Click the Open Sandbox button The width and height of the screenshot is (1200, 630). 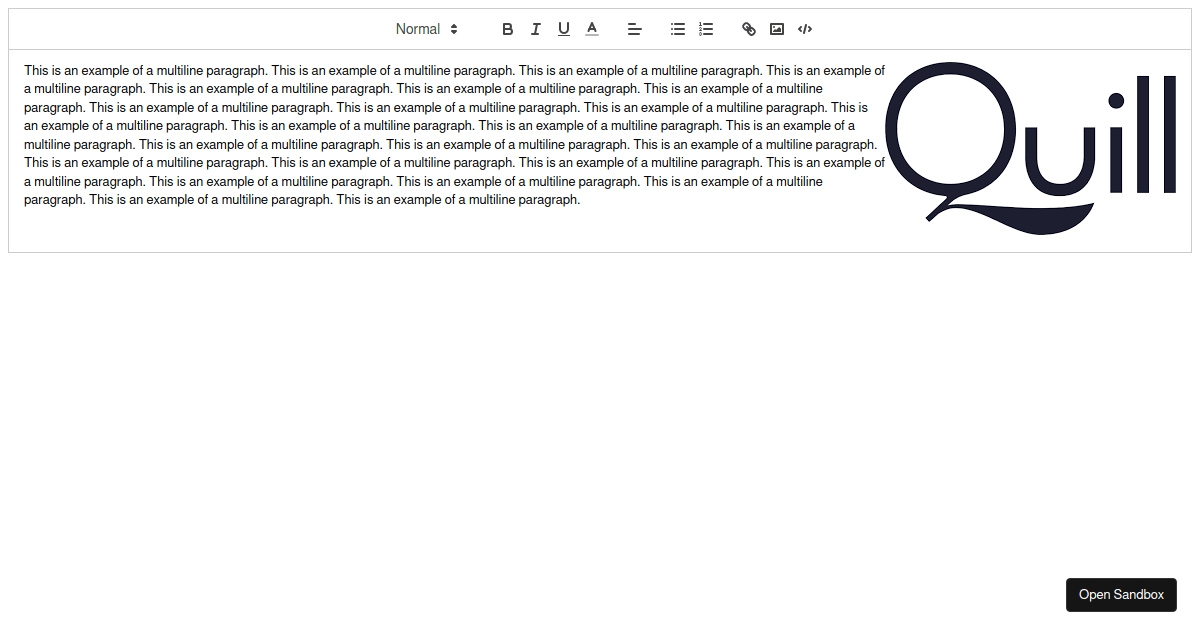1121,595
